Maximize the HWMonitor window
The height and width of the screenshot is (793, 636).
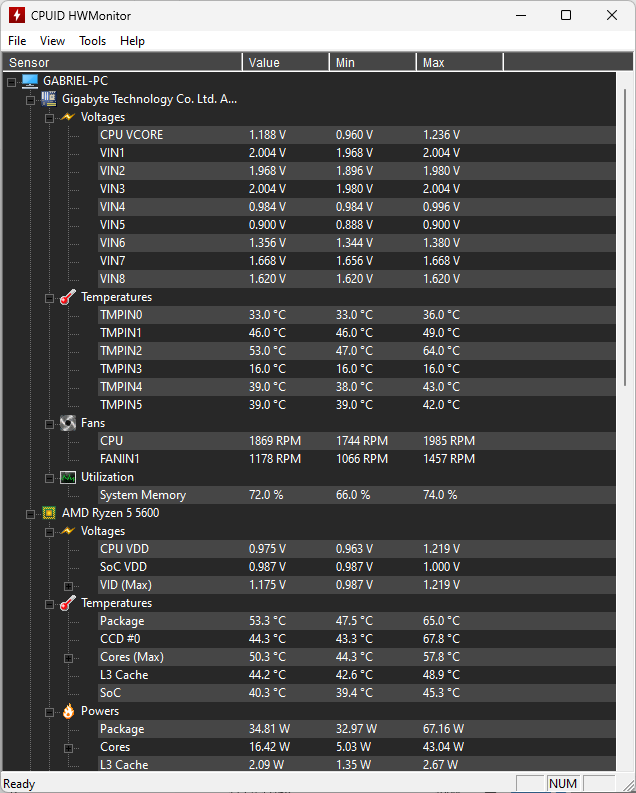coord(566,15)
